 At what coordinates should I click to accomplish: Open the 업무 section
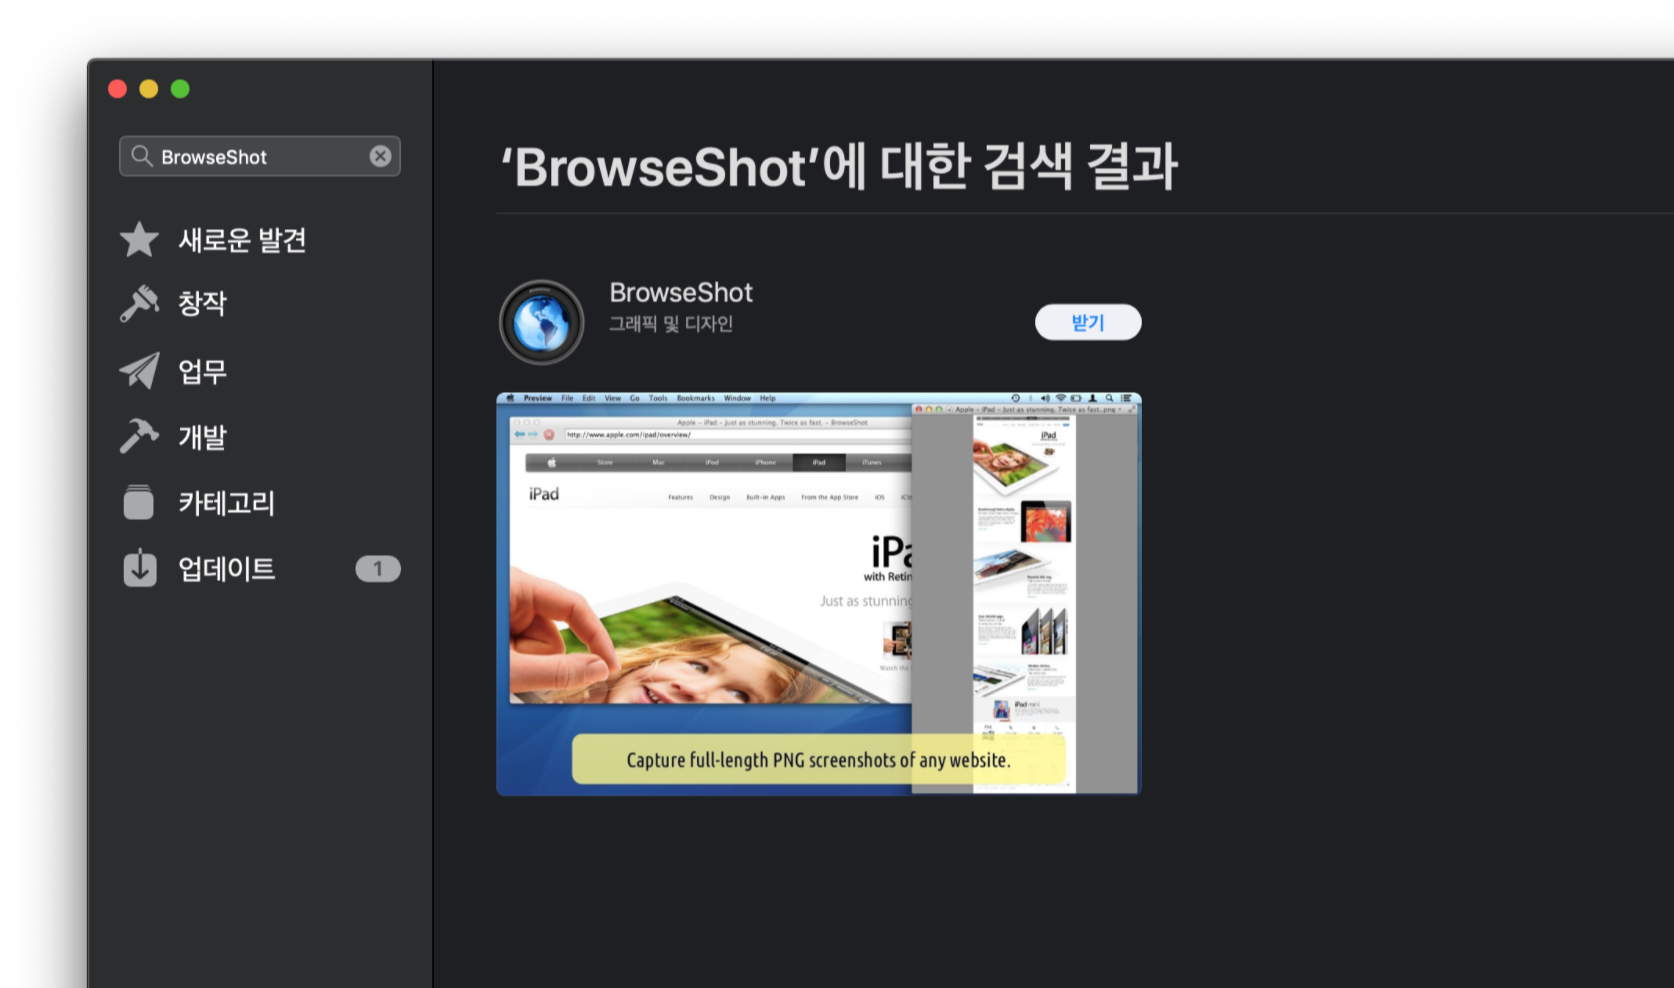pyautogui.click(x=202, y=371)
